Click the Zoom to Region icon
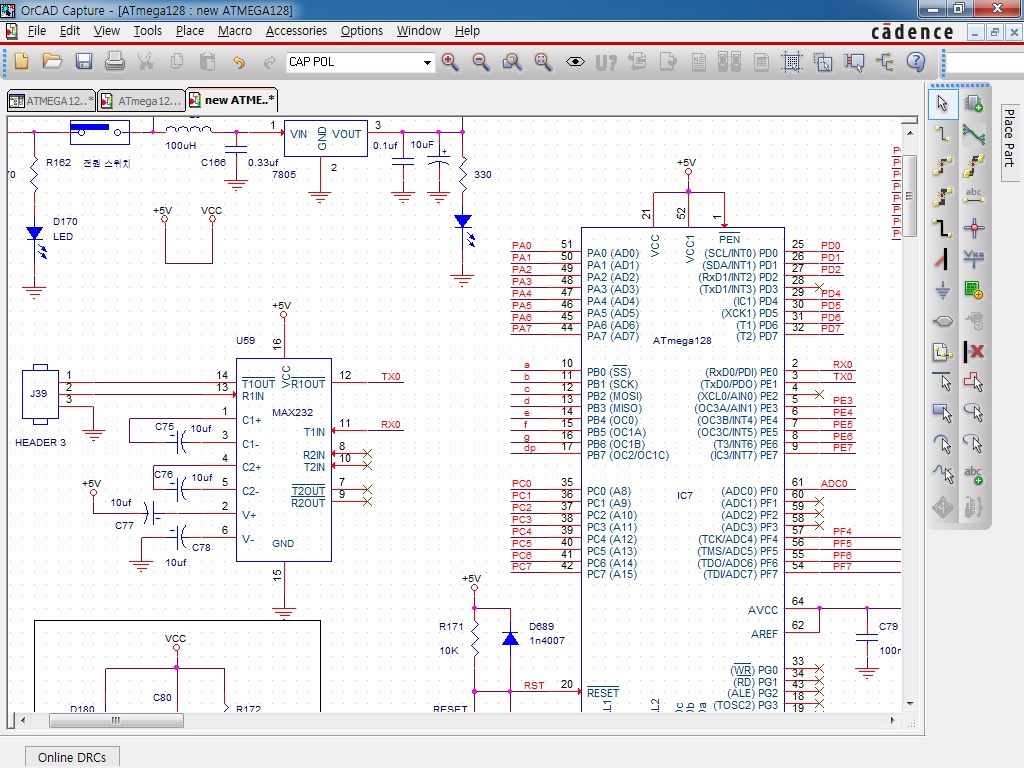The width and height of the screenshot is (1024, 768). click(x=513, y=61)
